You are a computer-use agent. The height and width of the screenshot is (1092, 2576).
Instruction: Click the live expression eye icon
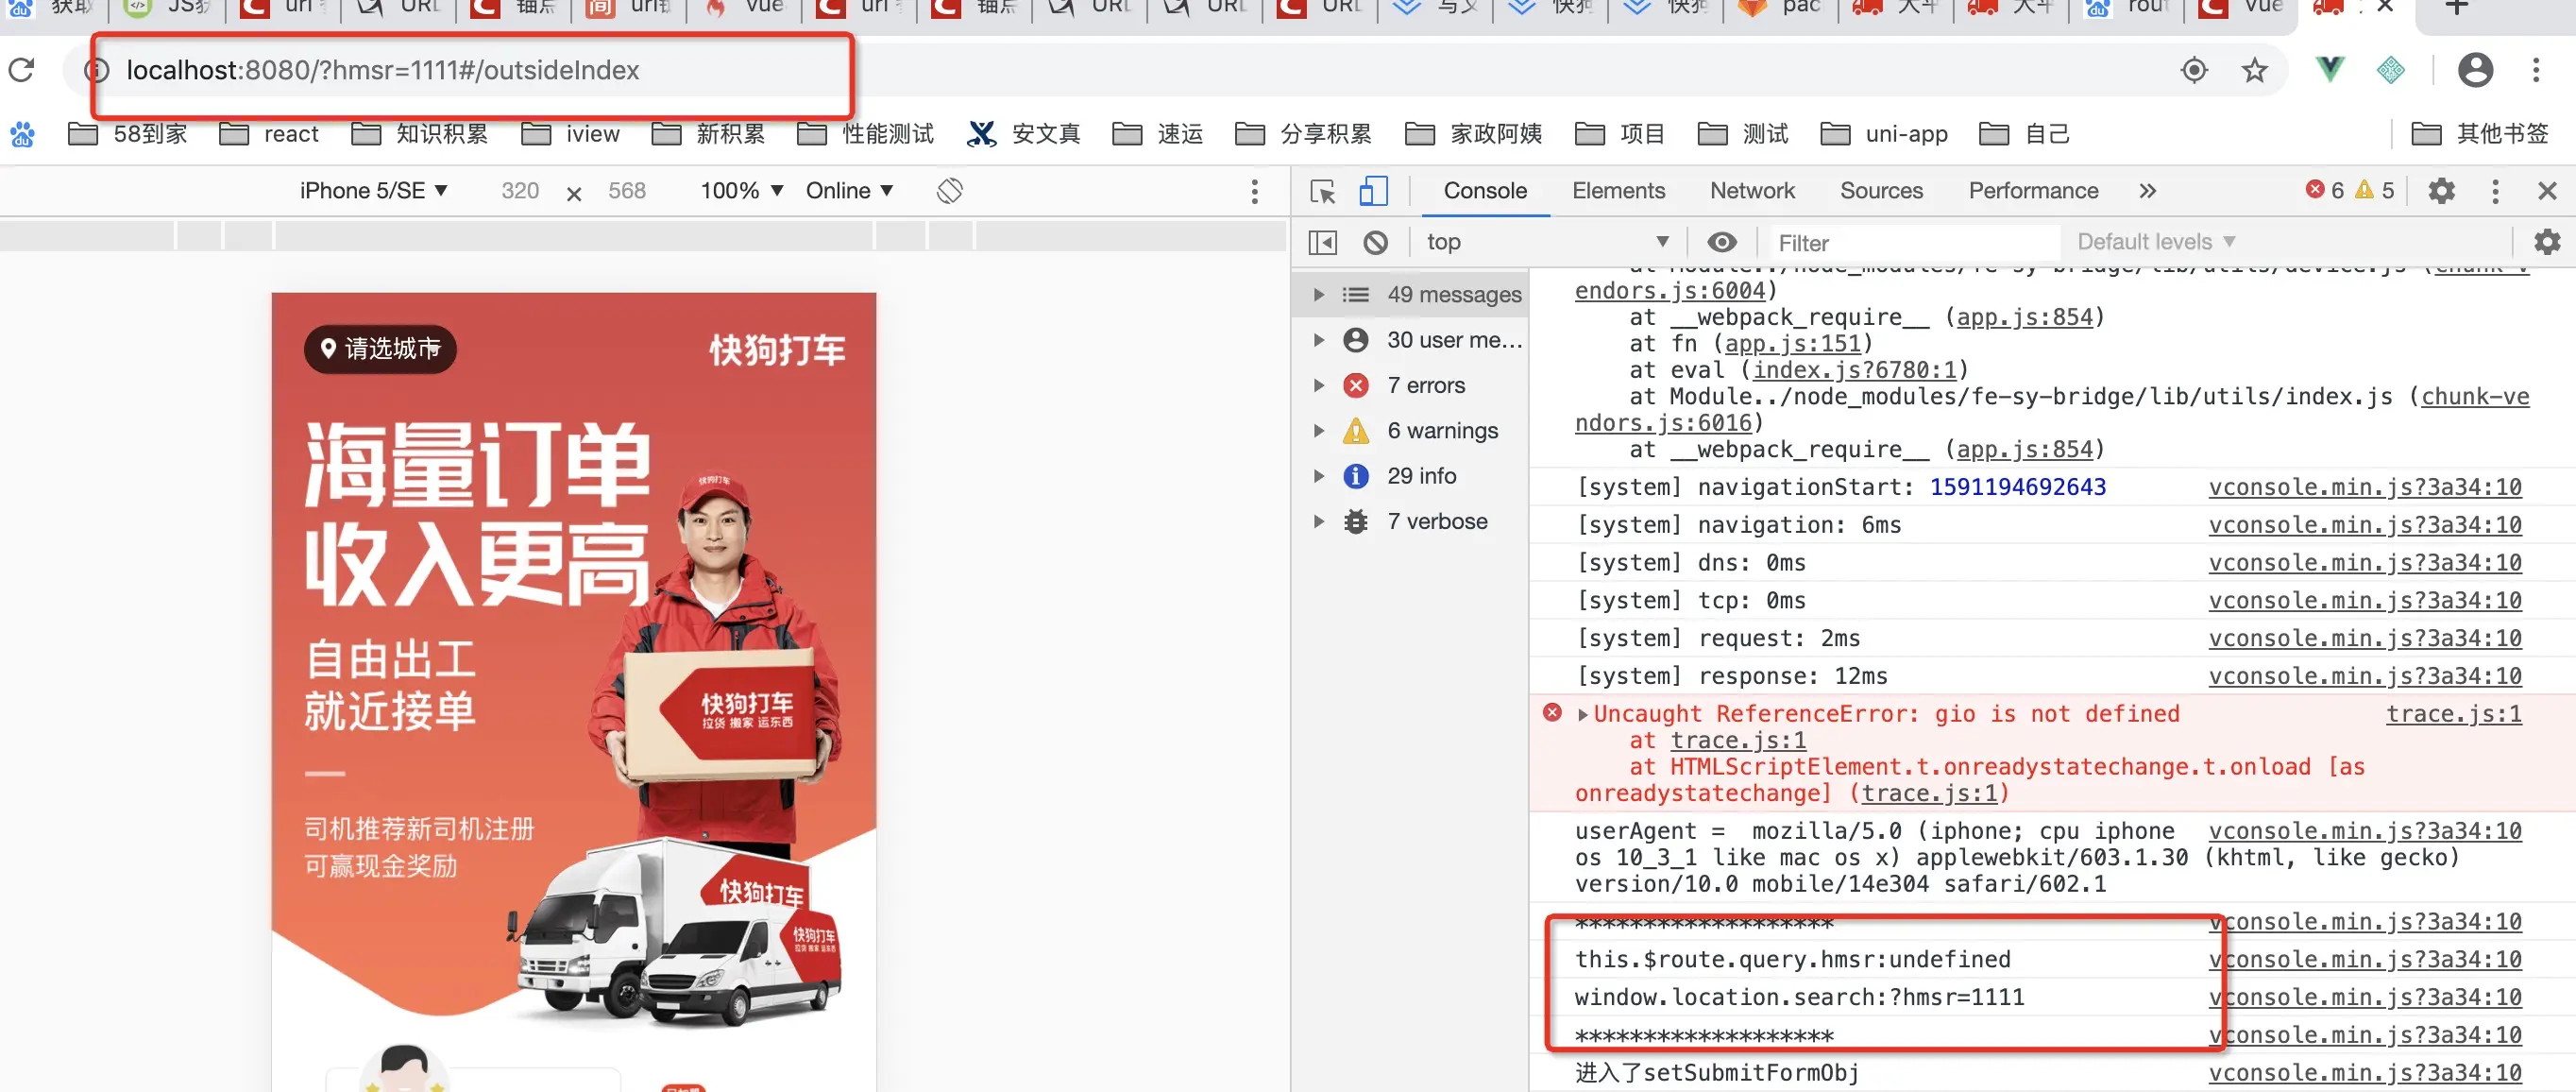tap(1721, 242)
